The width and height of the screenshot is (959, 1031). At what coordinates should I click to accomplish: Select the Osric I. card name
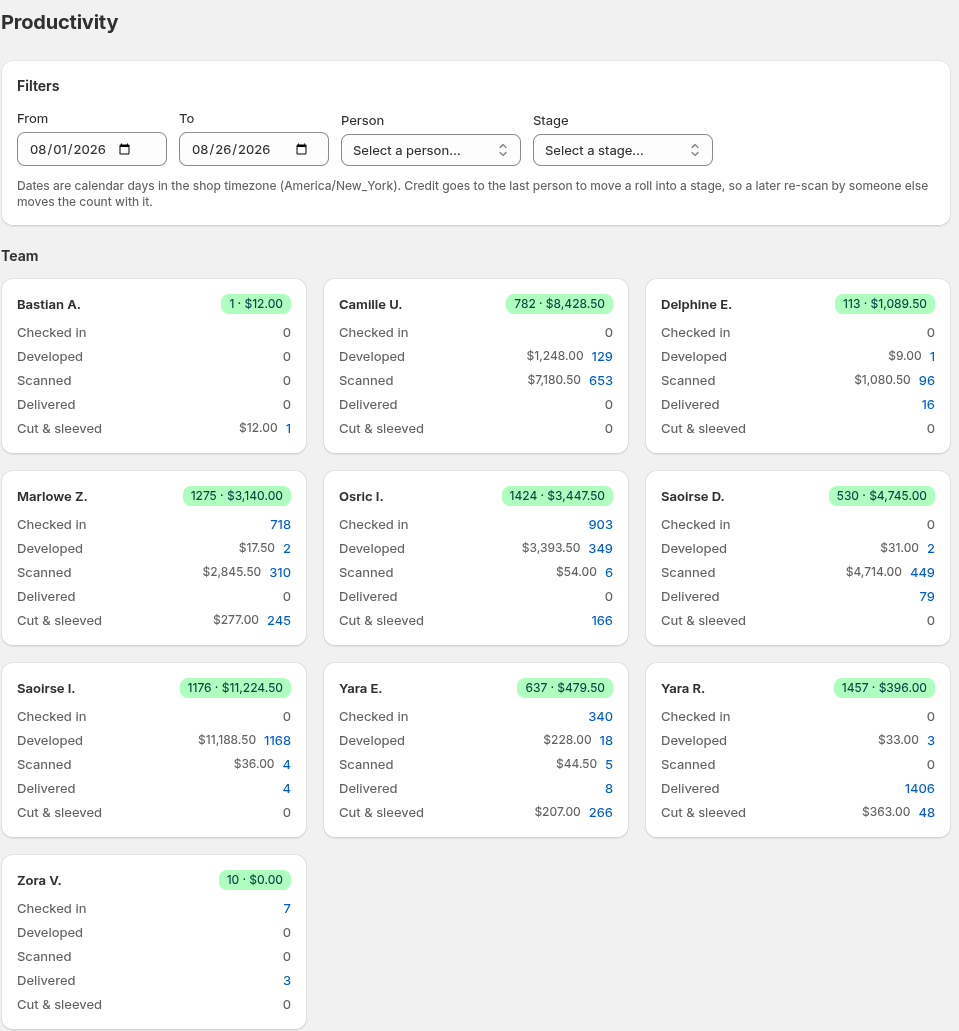coord(360,496)
